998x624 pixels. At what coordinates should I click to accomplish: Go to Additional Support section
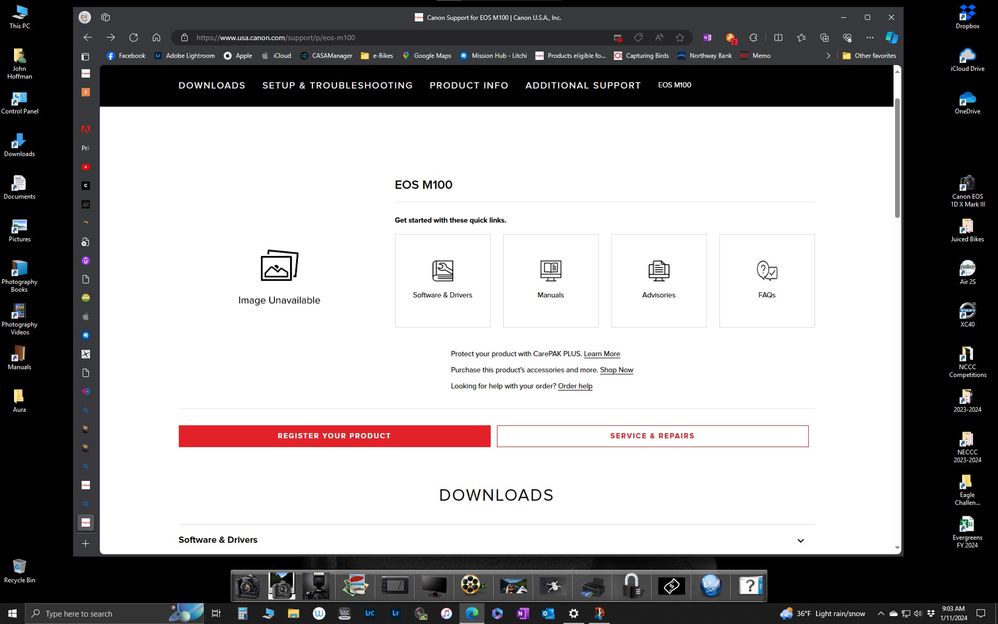tap(583, 85)
